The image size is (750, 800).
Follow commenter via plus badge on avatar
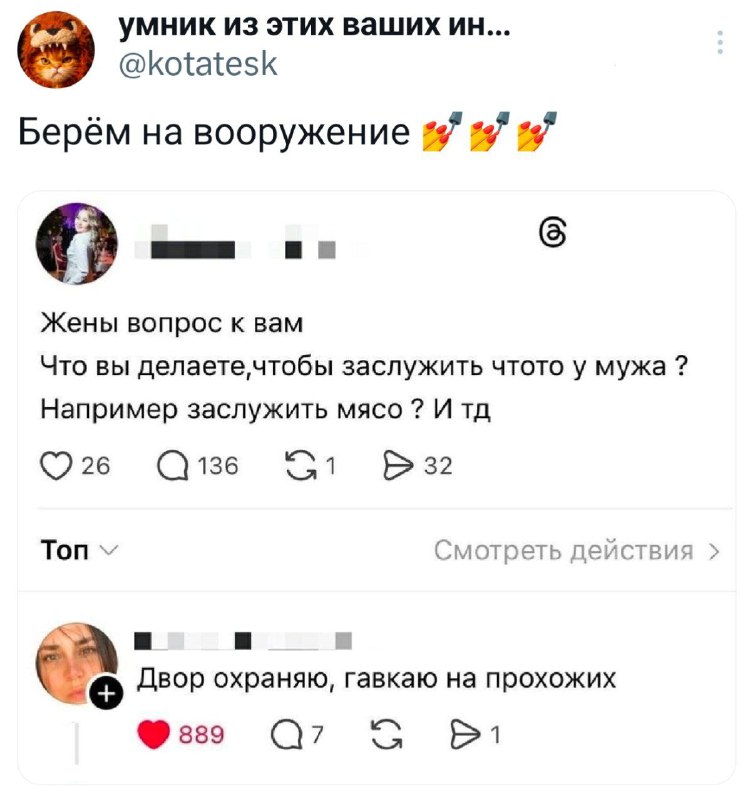click(106, 694)
